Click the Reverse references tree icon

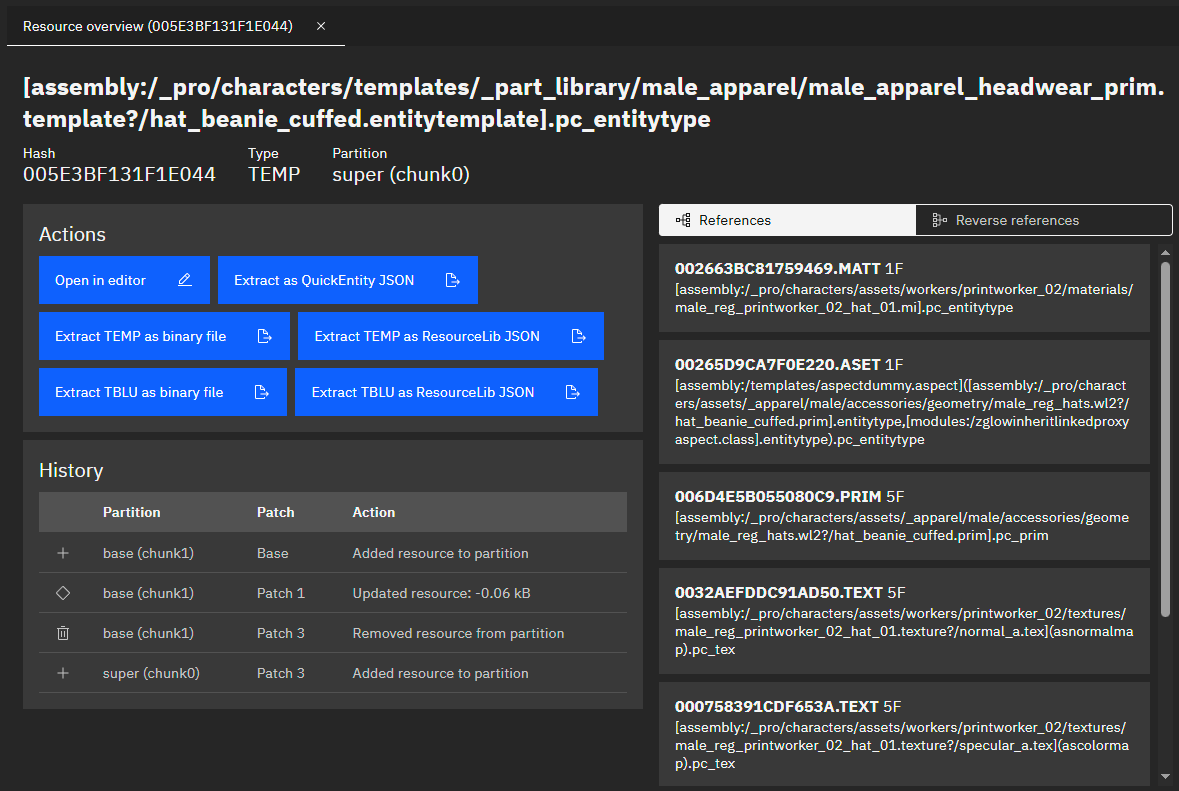point(939,220)
